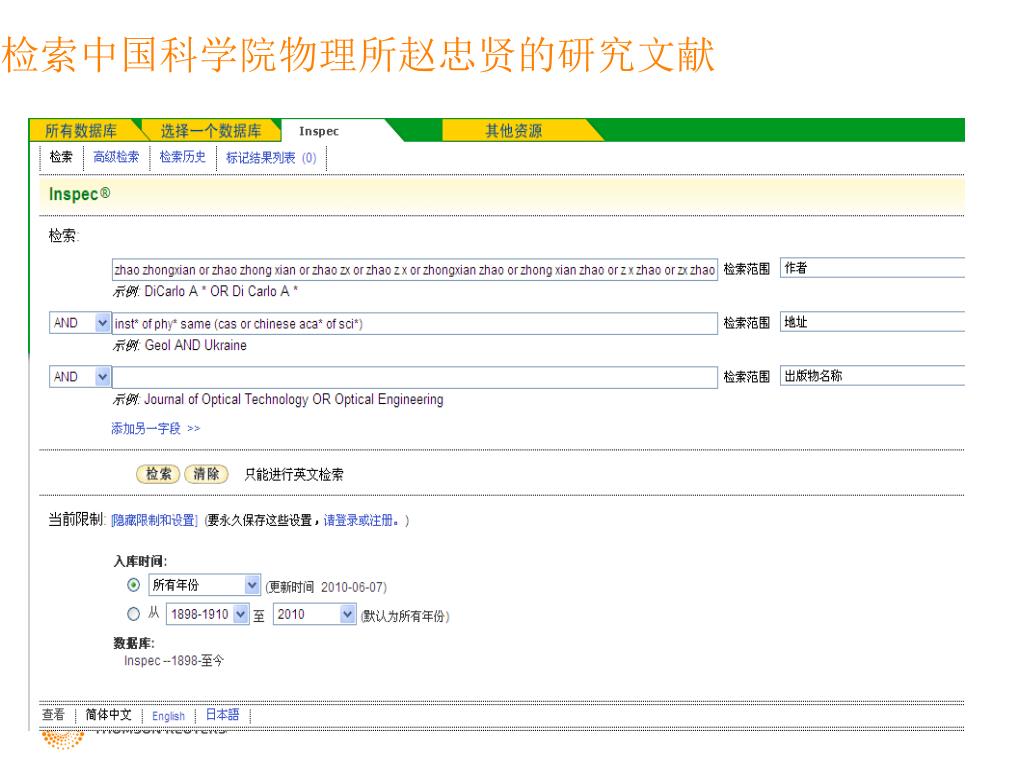
Task: Click the empty publication name input
Action: 415,377
